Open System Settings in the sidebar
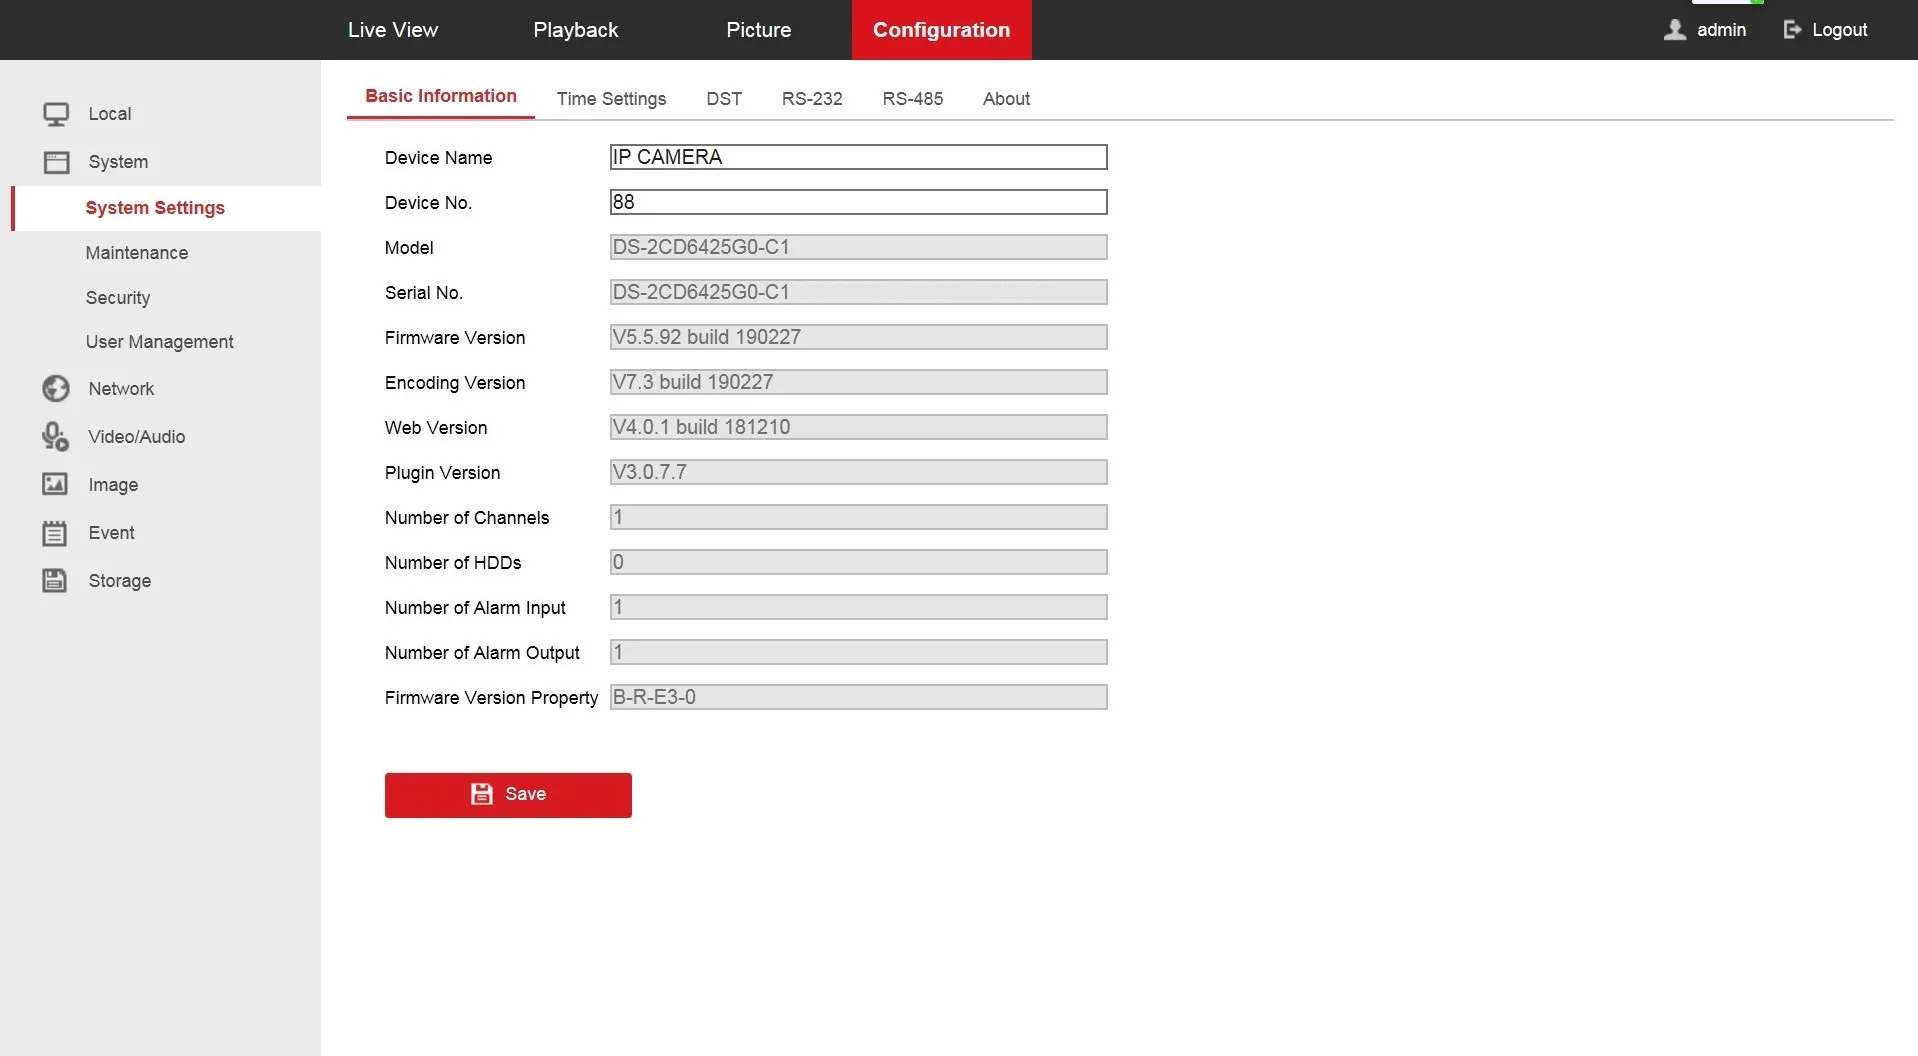The width and height of the screenshot is (1918, 1056). click(167, 208)
